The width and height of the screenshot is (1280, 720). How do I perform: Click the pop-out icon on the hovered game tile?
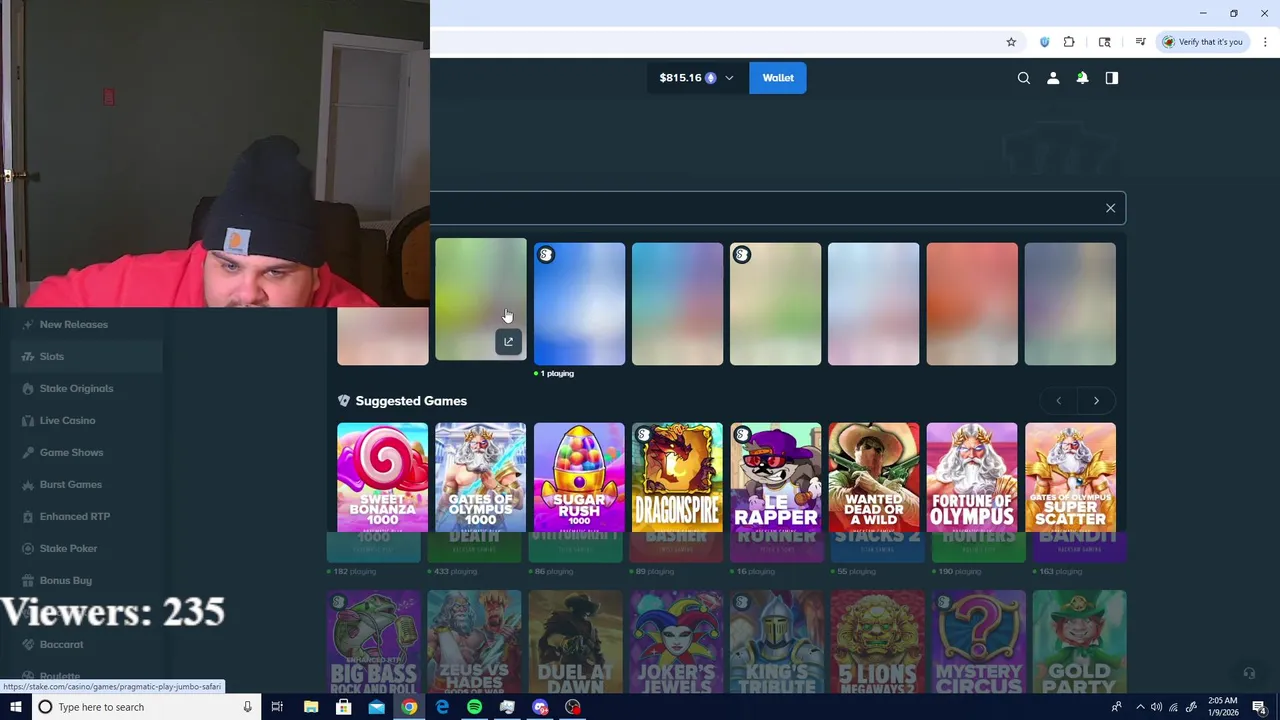coord(508,342)
